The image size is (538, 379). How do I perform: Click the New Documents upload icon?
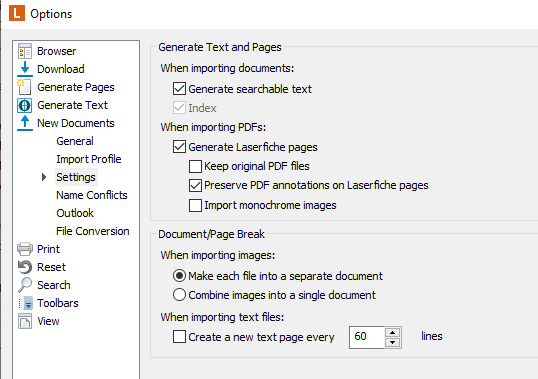tap(25, 123)
